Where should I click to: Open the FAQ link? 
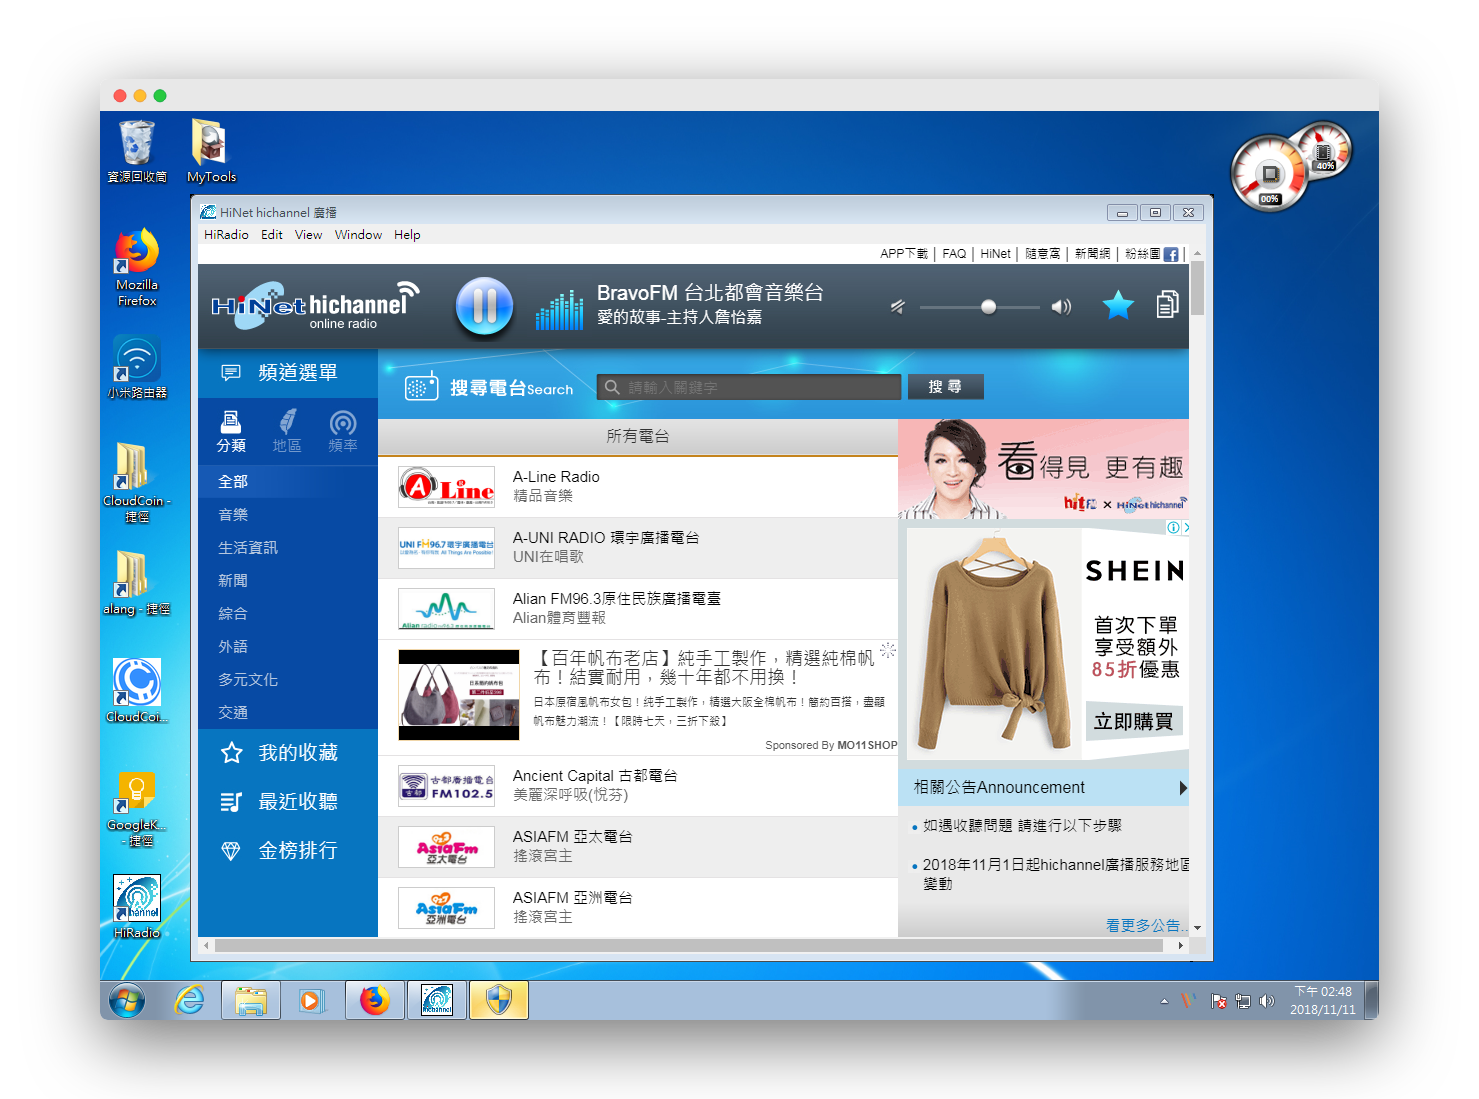click(x=954, y=254)
